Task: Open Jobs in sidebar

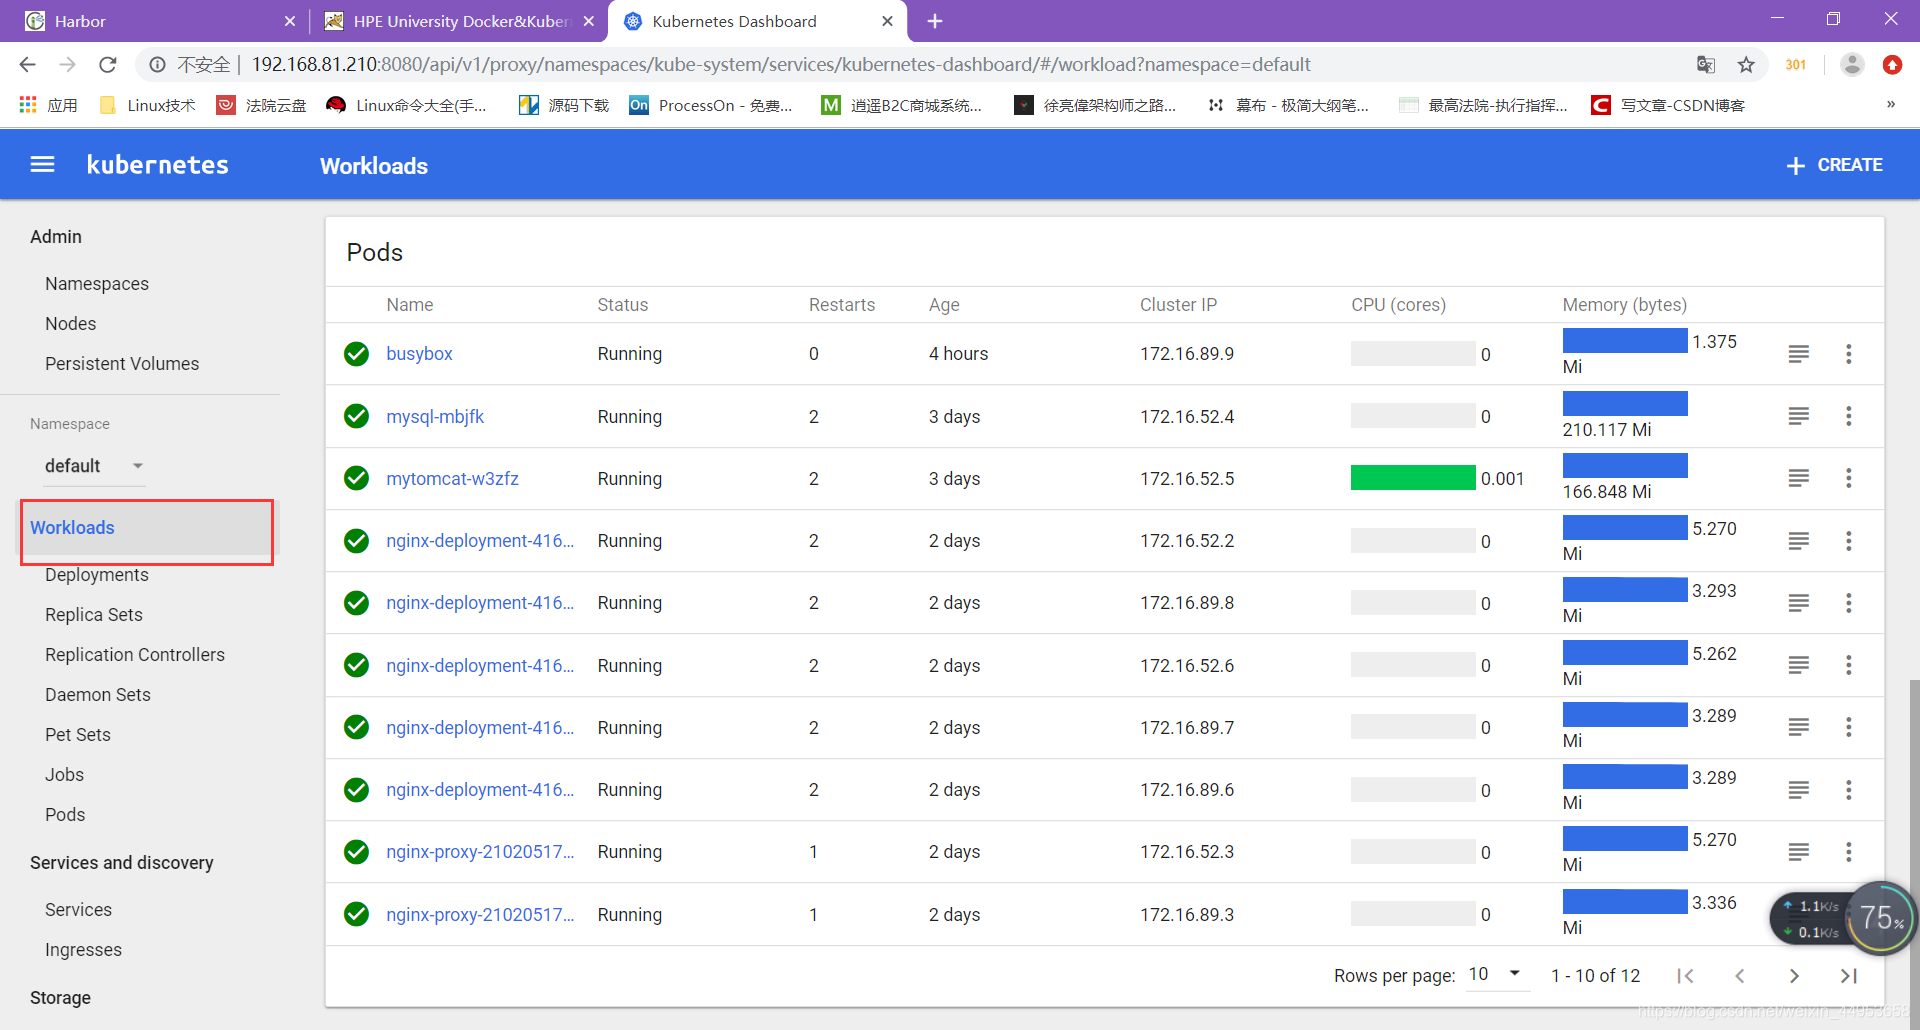Action: 64,775
